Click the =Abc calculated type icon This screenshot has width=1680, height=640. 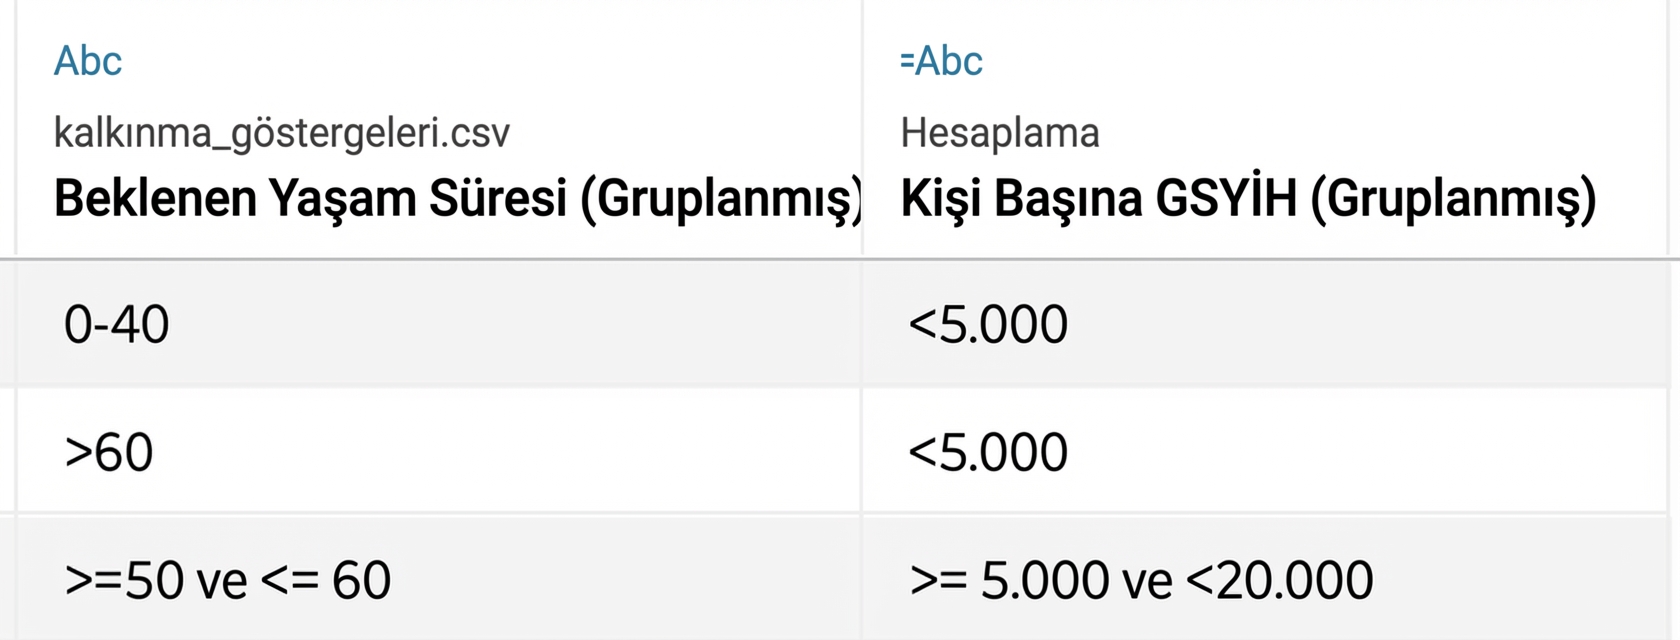point(941,61)
